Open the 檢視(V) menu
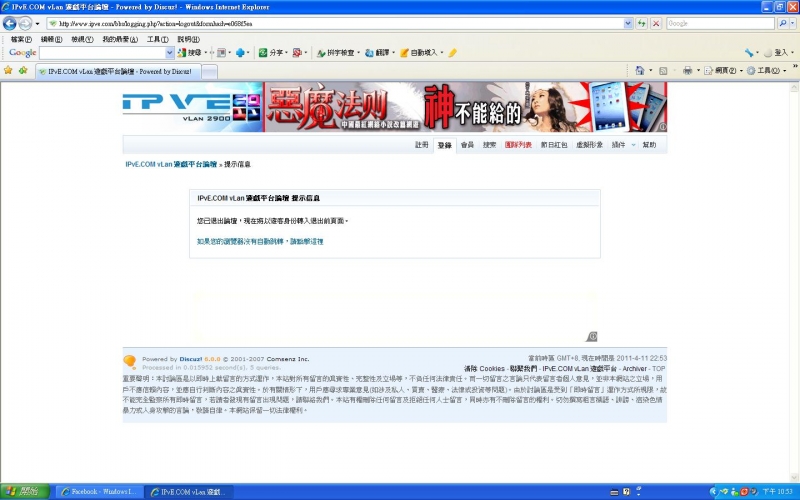 coord(82,39)
